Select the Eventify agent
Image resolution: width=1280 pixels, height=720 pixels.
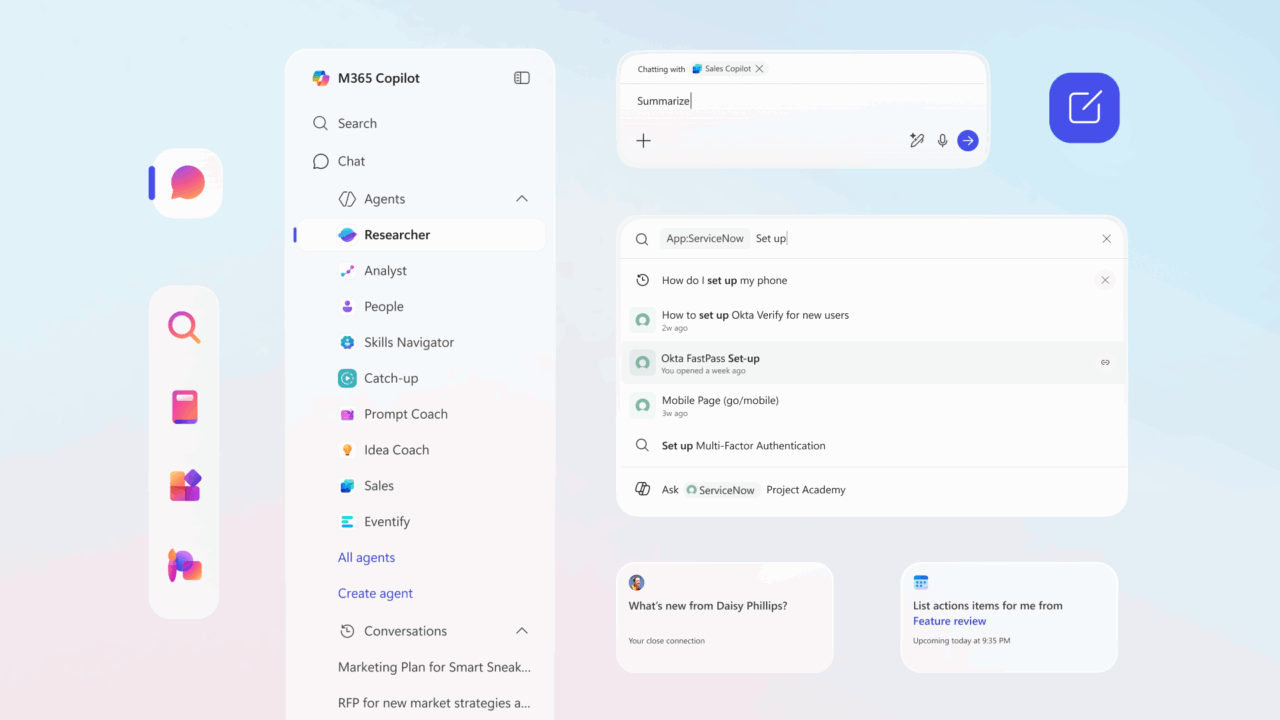pyautogui.click(x=387, y=521)
